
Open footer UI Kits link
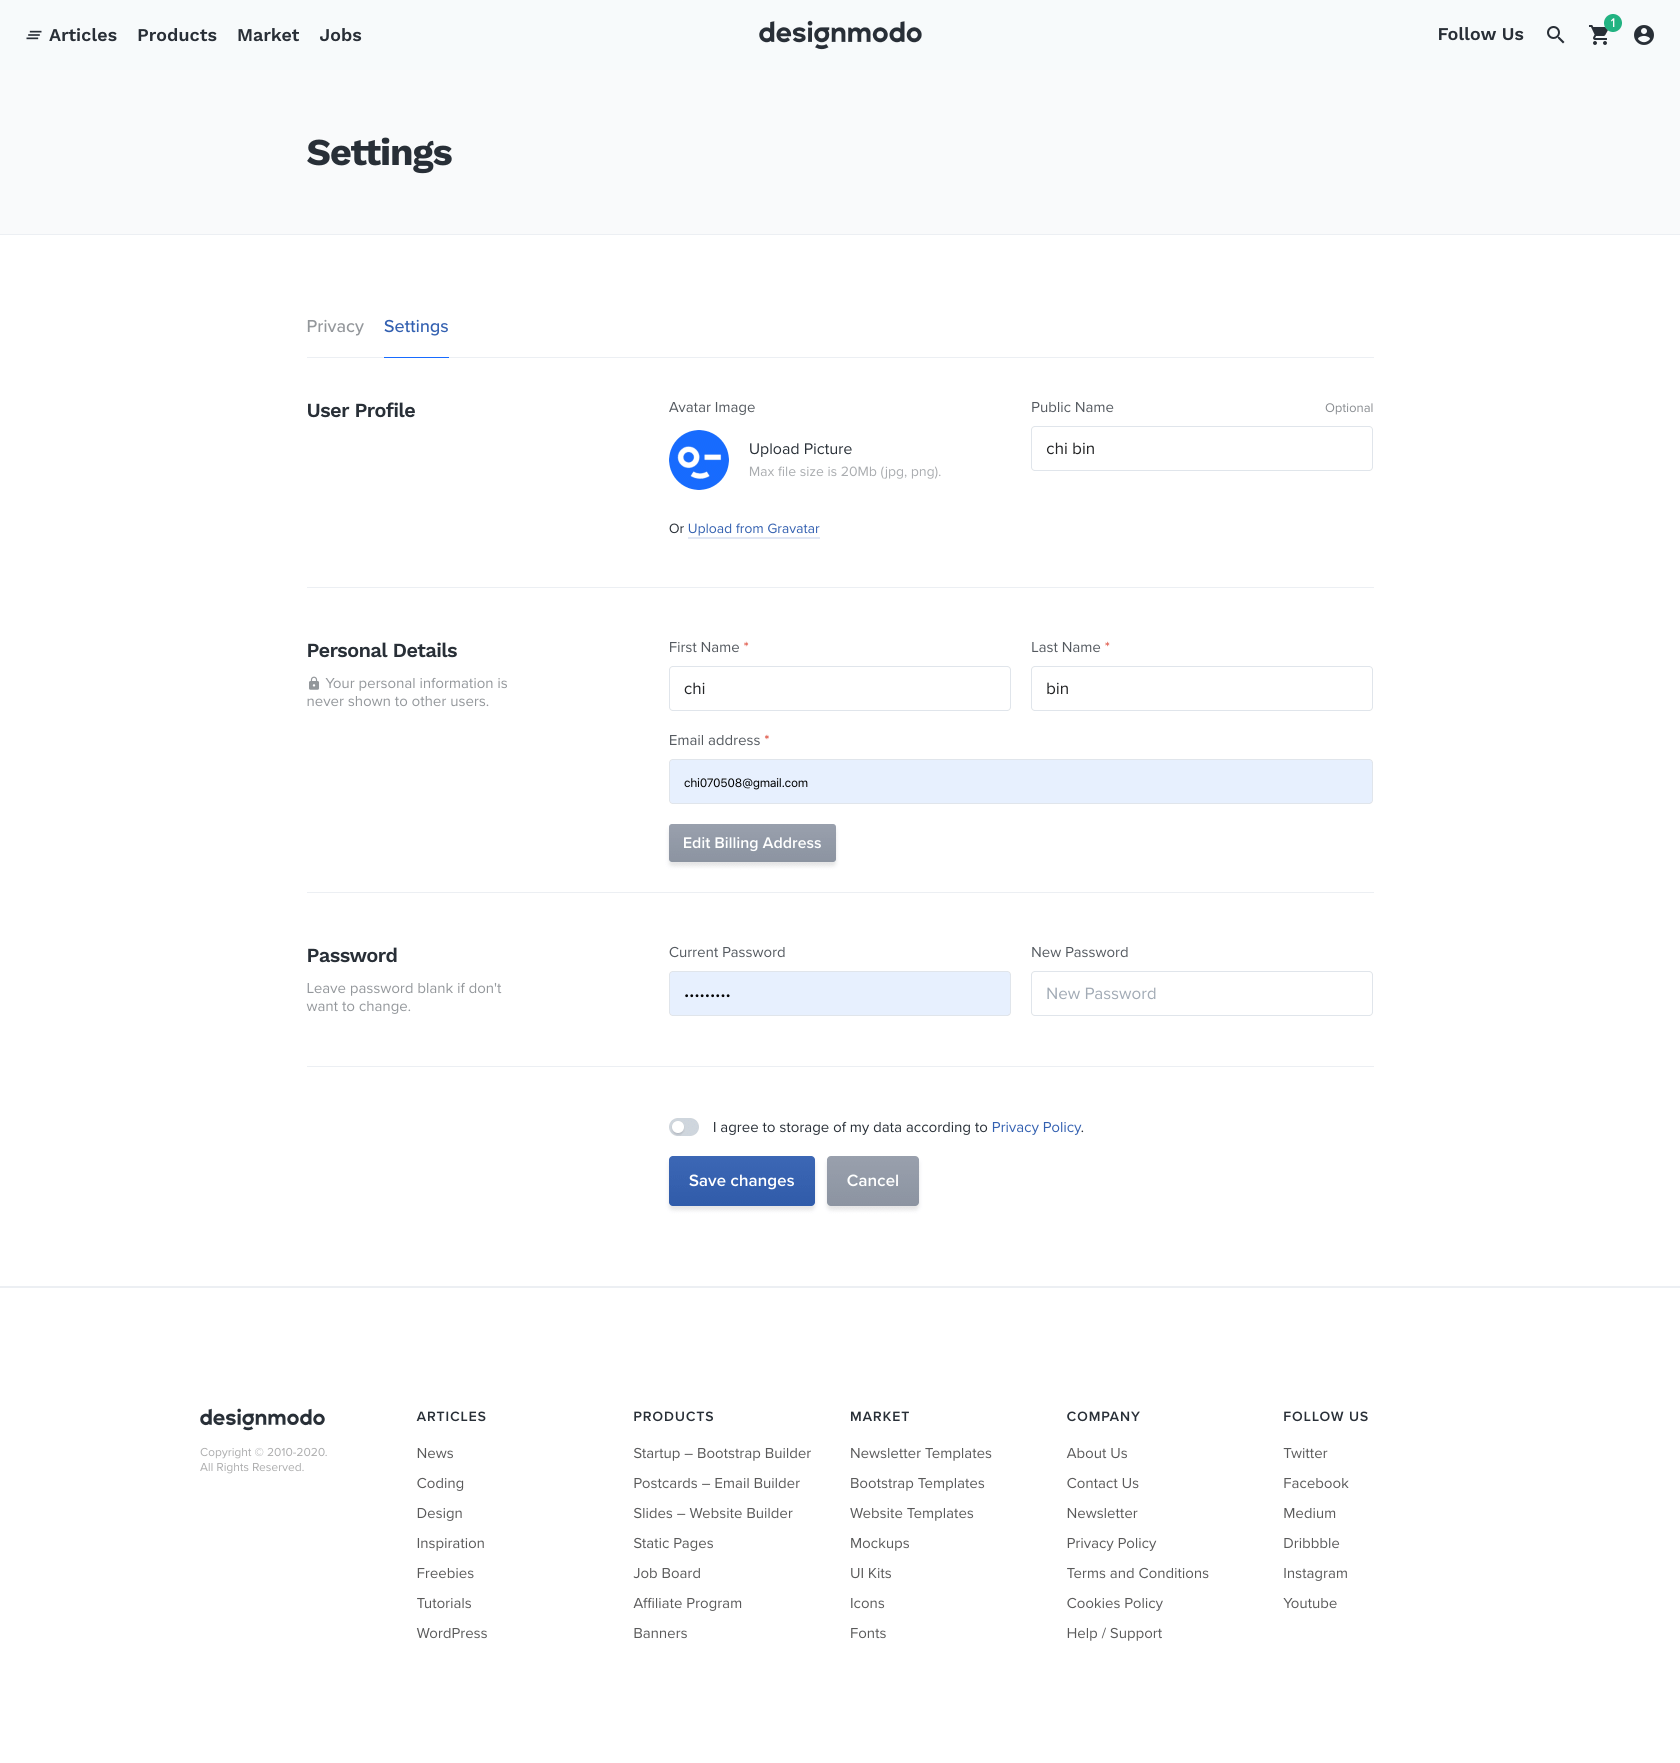(871, 1573)
